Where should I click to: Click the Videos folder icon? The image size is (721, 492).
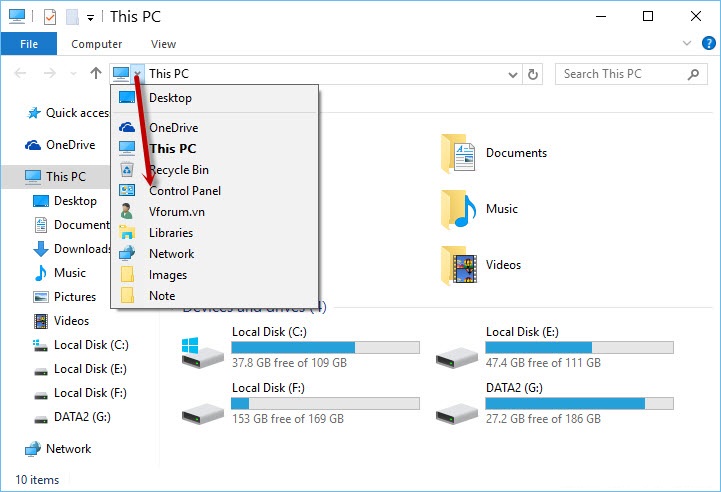[458, 266]
